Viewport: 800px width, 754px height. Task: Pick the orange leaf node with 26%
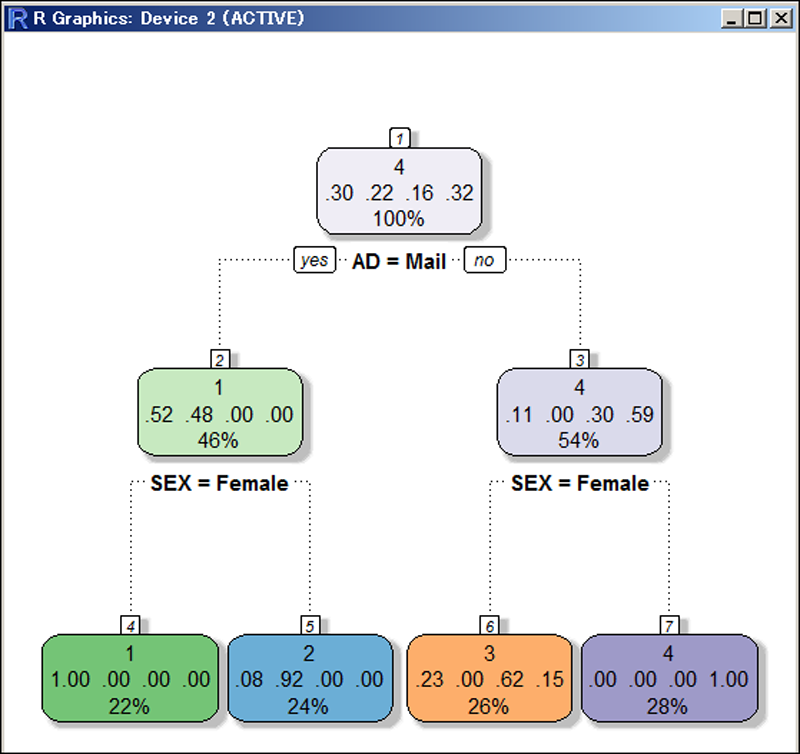[x=490, y=679]
